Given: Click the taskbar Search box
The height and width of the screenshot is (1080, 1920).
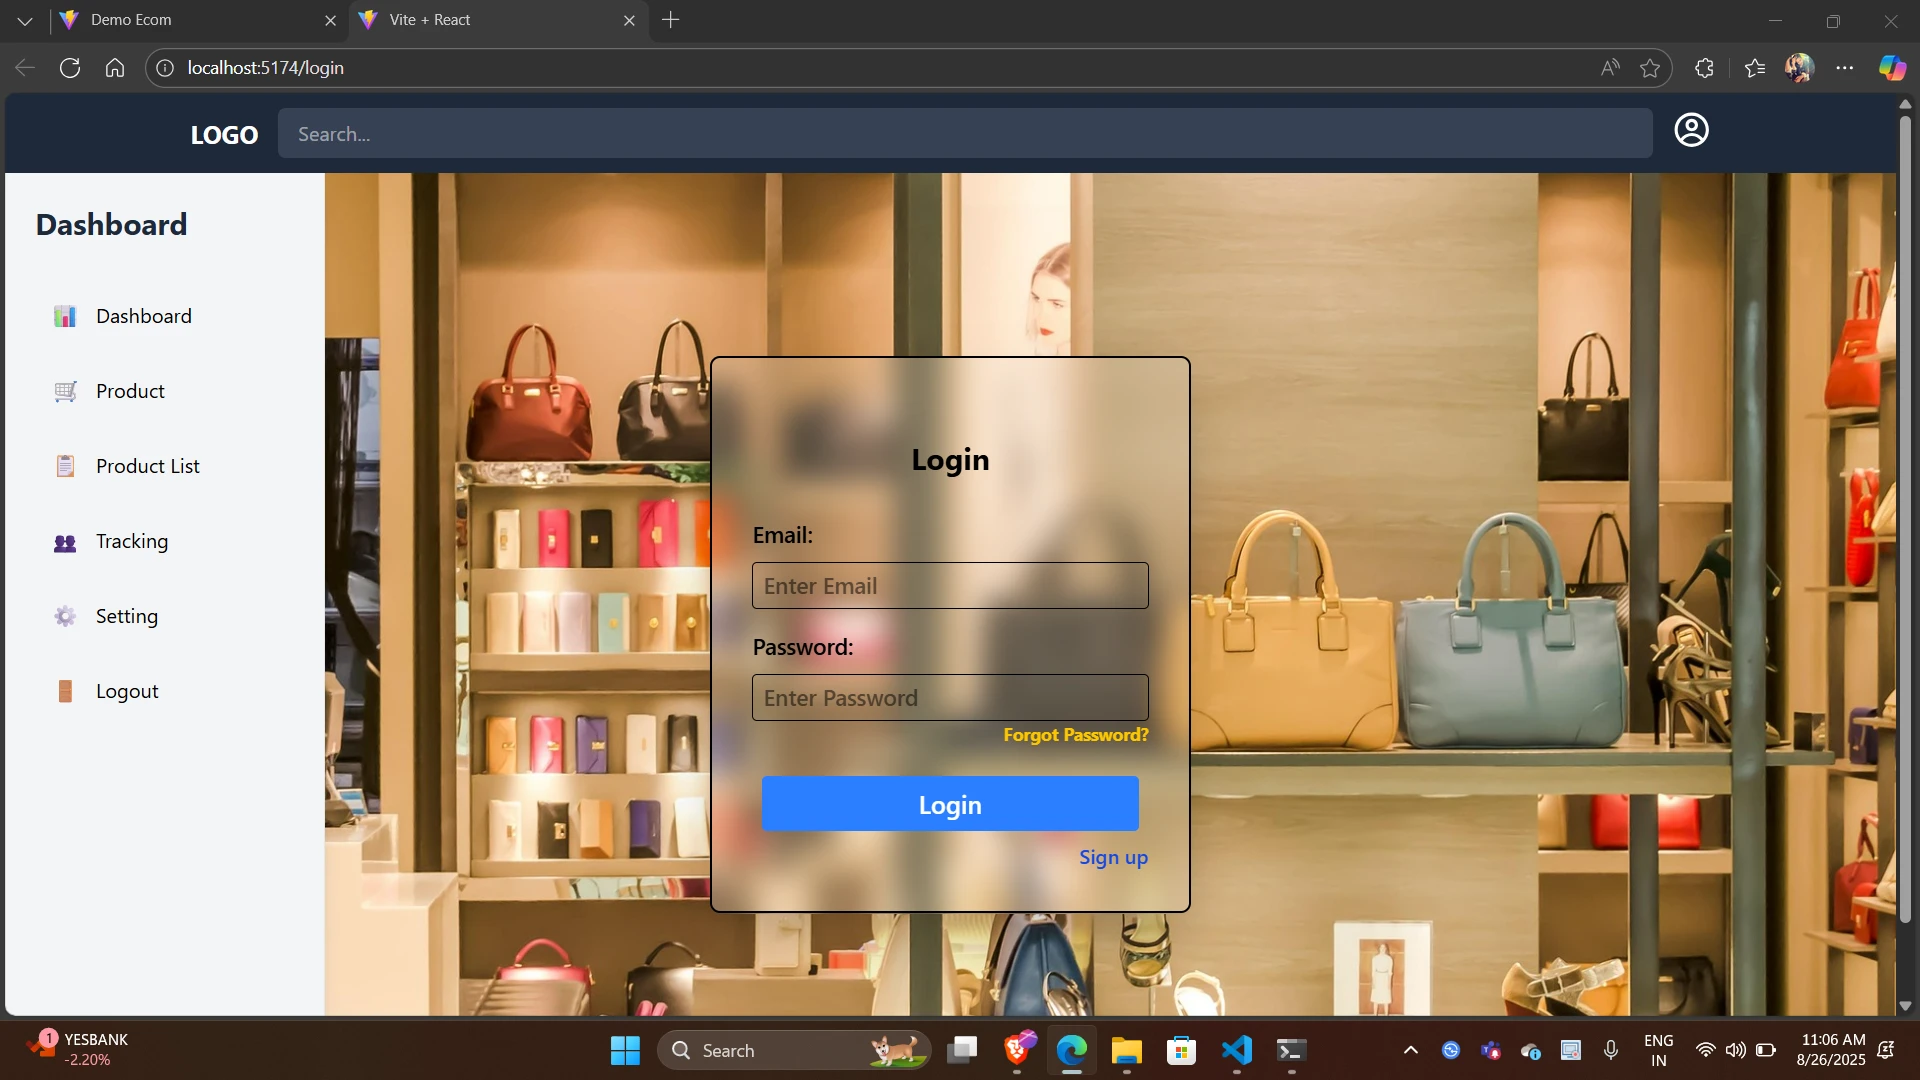Looking at the screenshot, I should [793, 1050].
